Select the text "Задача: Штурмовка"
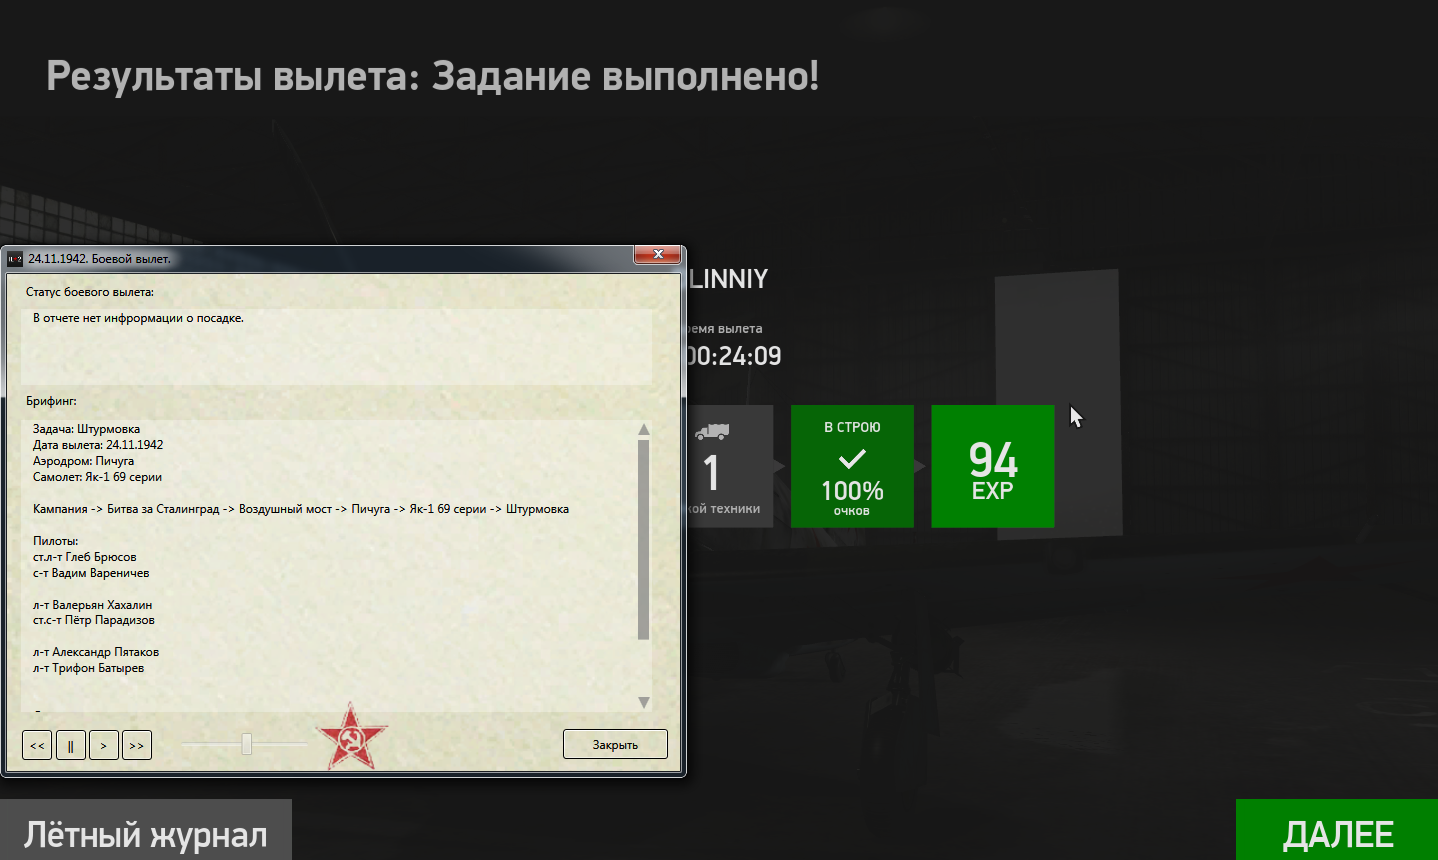This screenshot has height=860, width=1438. [86, 429]
